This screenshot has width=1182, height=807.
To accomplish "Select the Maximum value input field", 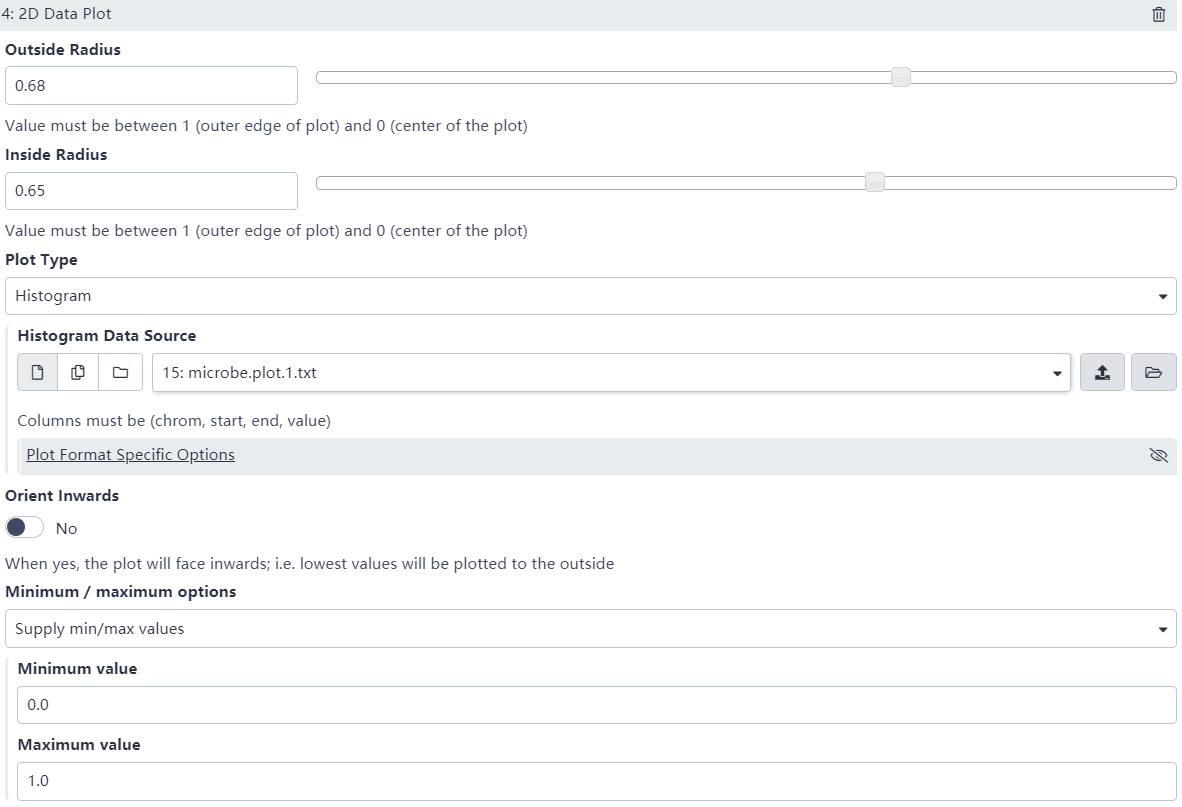I will [x=596, y=781].
